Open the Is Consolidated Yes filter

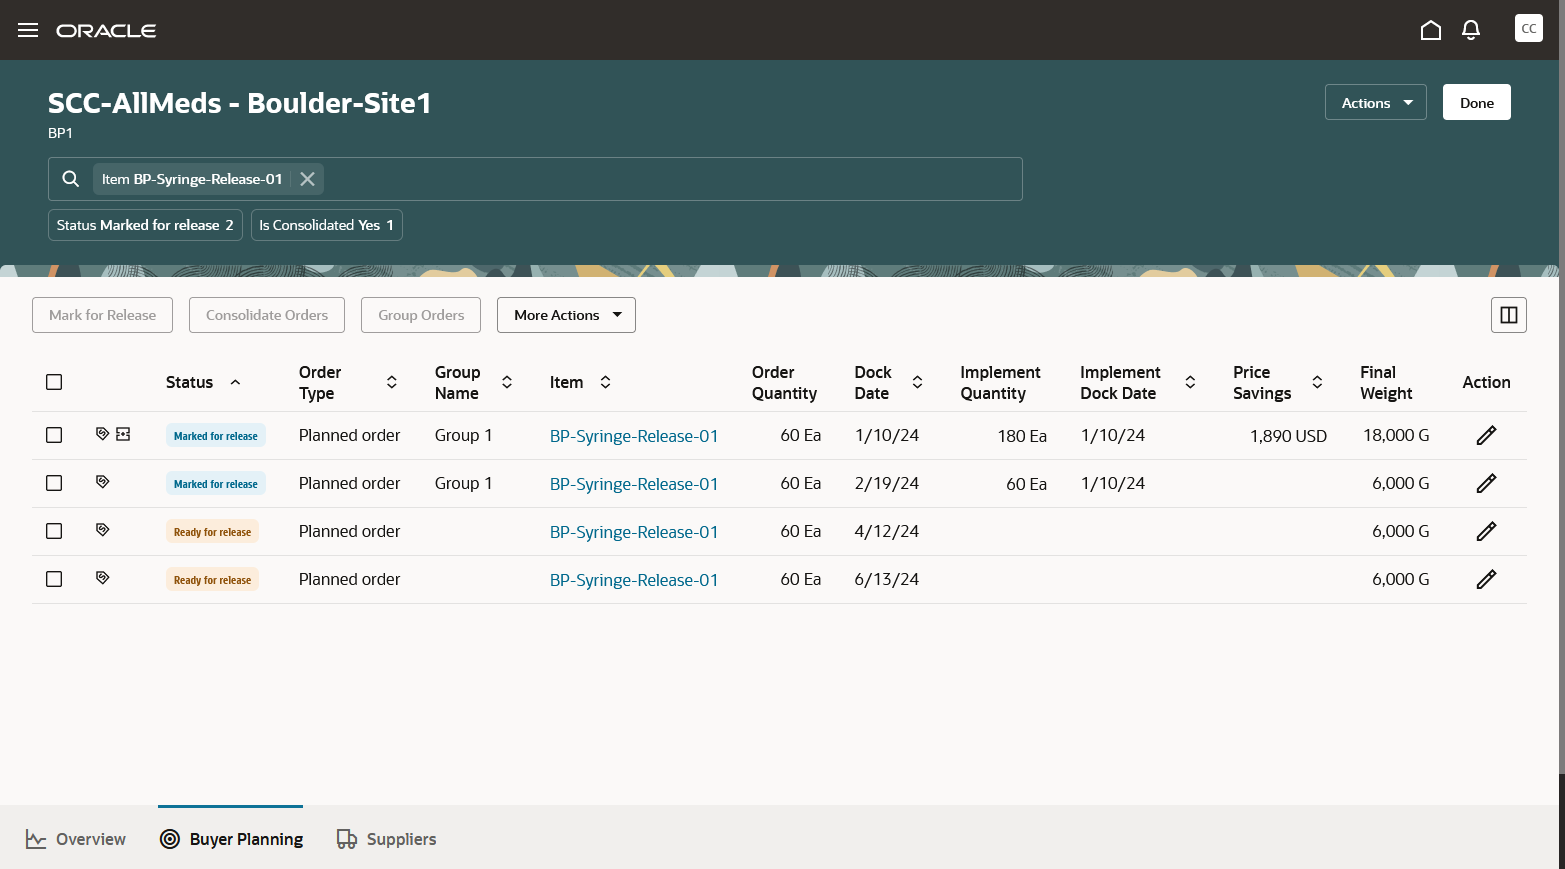(327, 225)
